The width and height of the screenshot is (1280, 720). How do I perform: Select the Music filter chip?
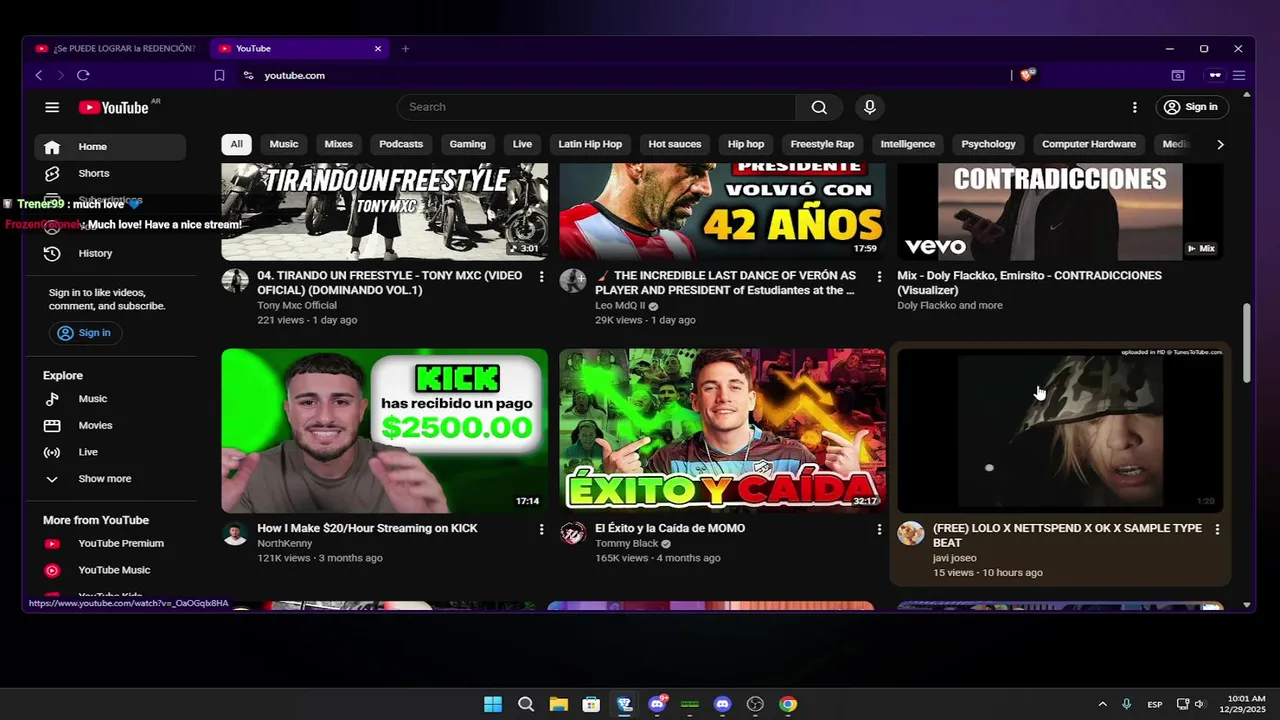coord(284,144)
